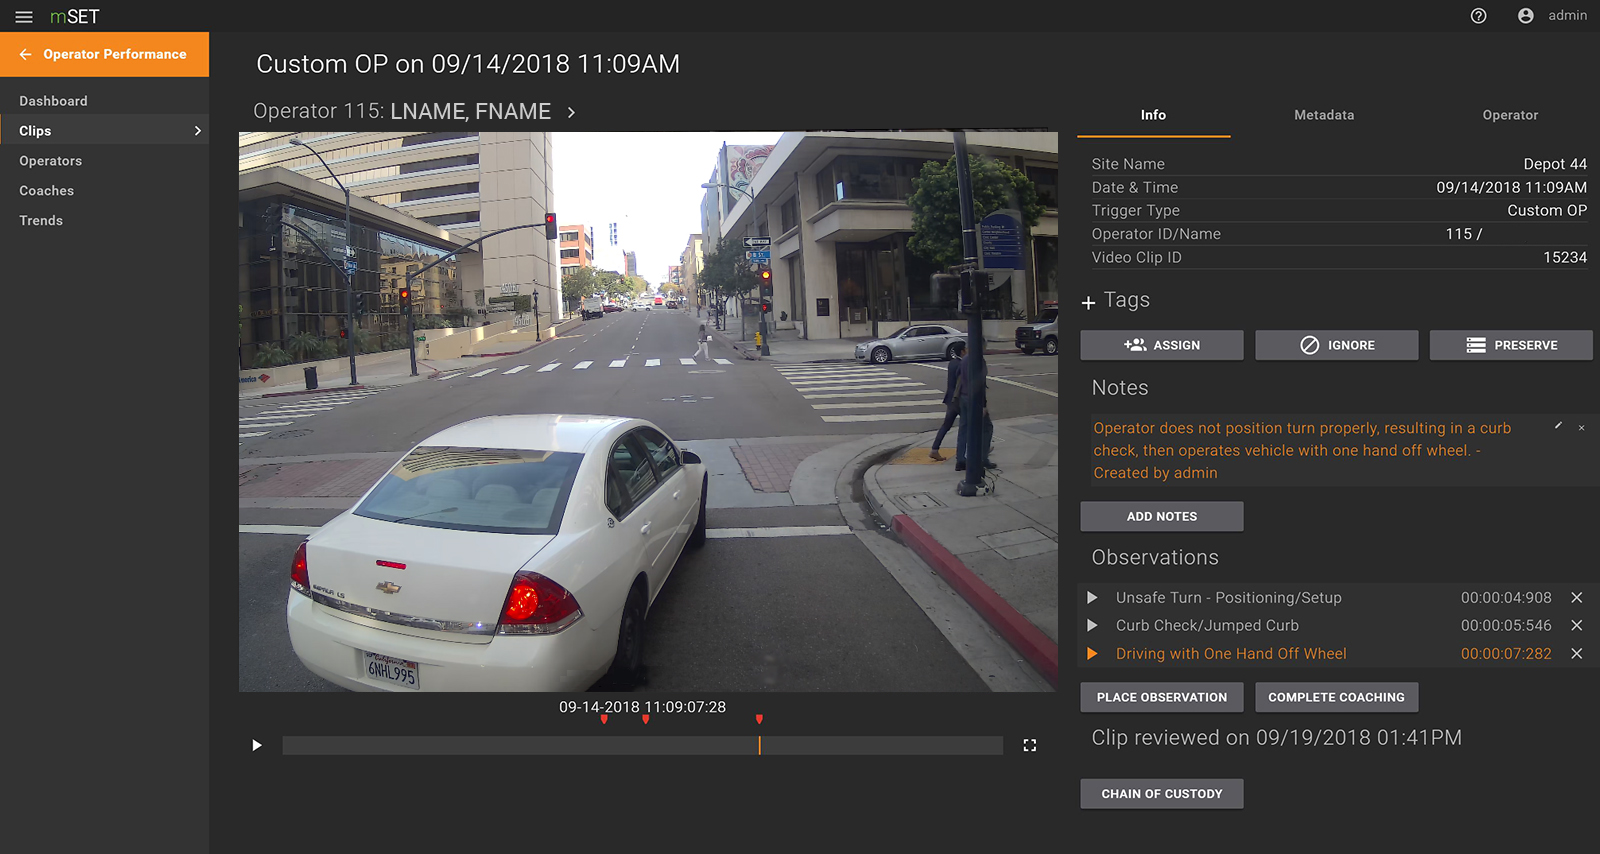The height and width of the screenshot is (854, 1600).
Task: Click back arrow beside Operator Performance
Action: (x=25, y=55)
